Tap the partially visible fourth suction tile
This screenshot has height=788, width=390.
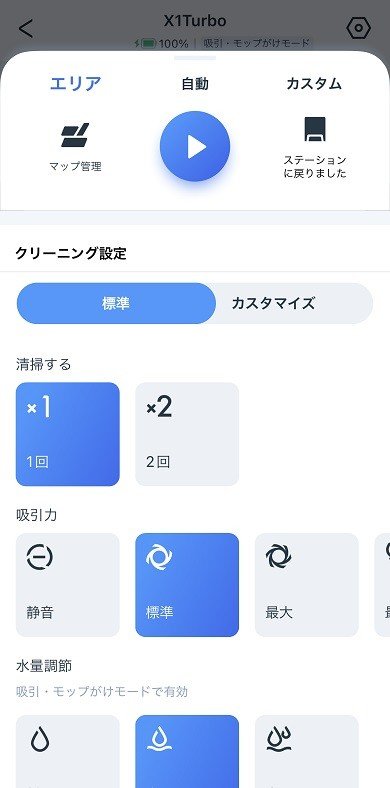(382, 585)
